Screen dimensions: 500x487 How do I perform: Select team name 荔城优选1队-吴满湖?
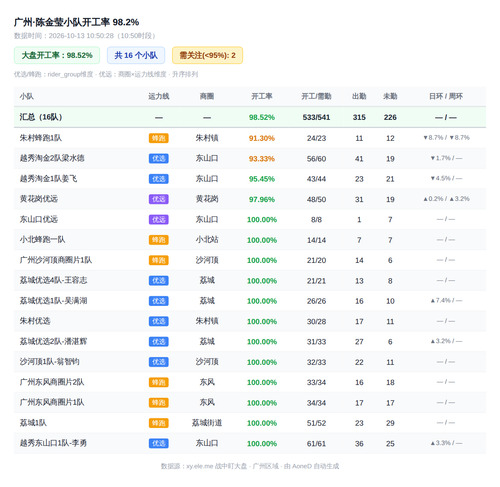53,301
